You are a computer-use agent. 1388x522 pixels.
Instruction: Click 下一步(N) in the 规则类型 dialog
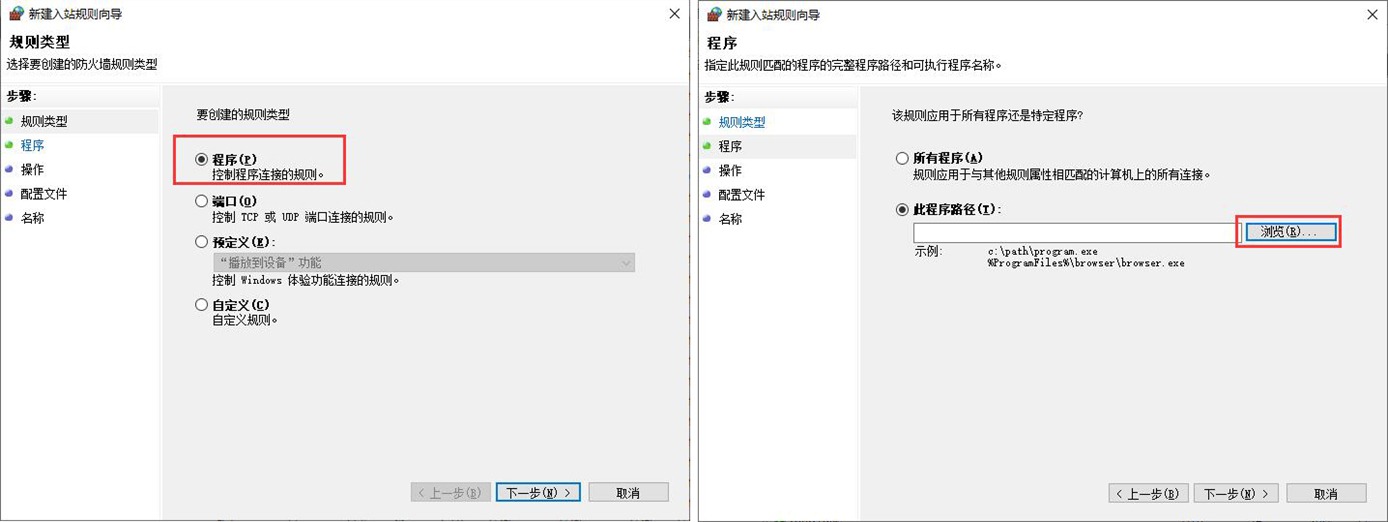(x=538, y=493)
